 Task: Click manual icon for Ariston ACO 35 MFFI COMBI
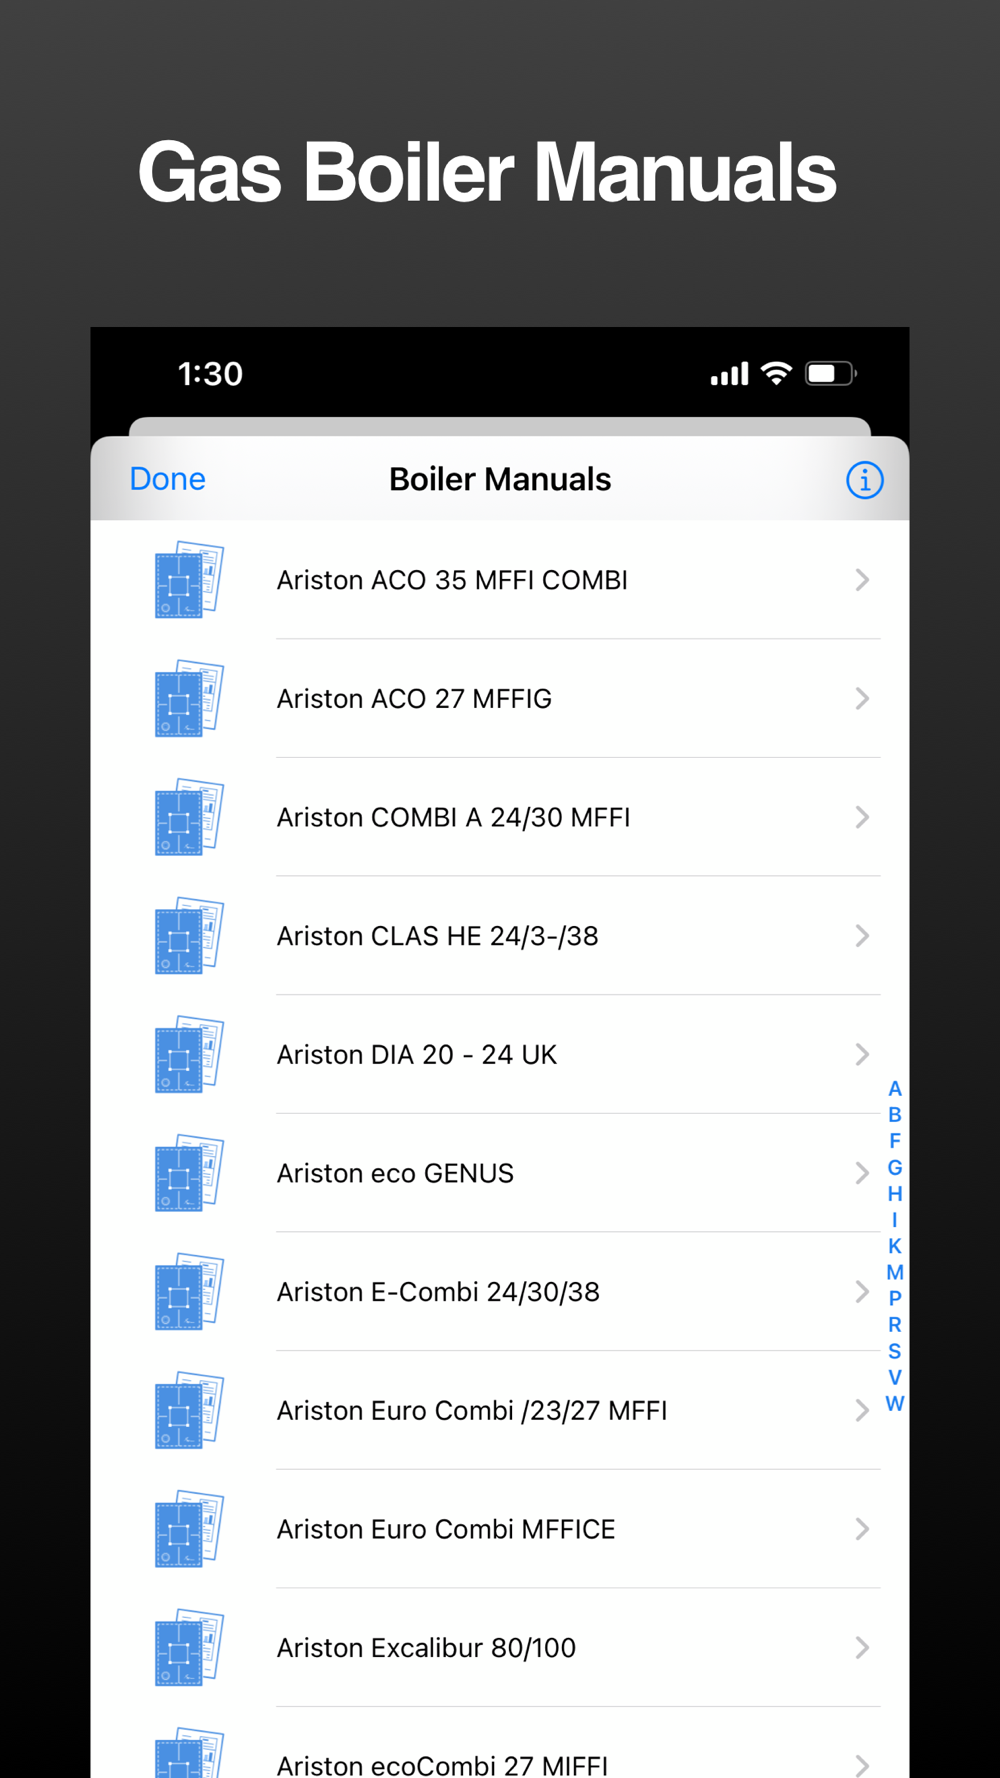[189, 580]
